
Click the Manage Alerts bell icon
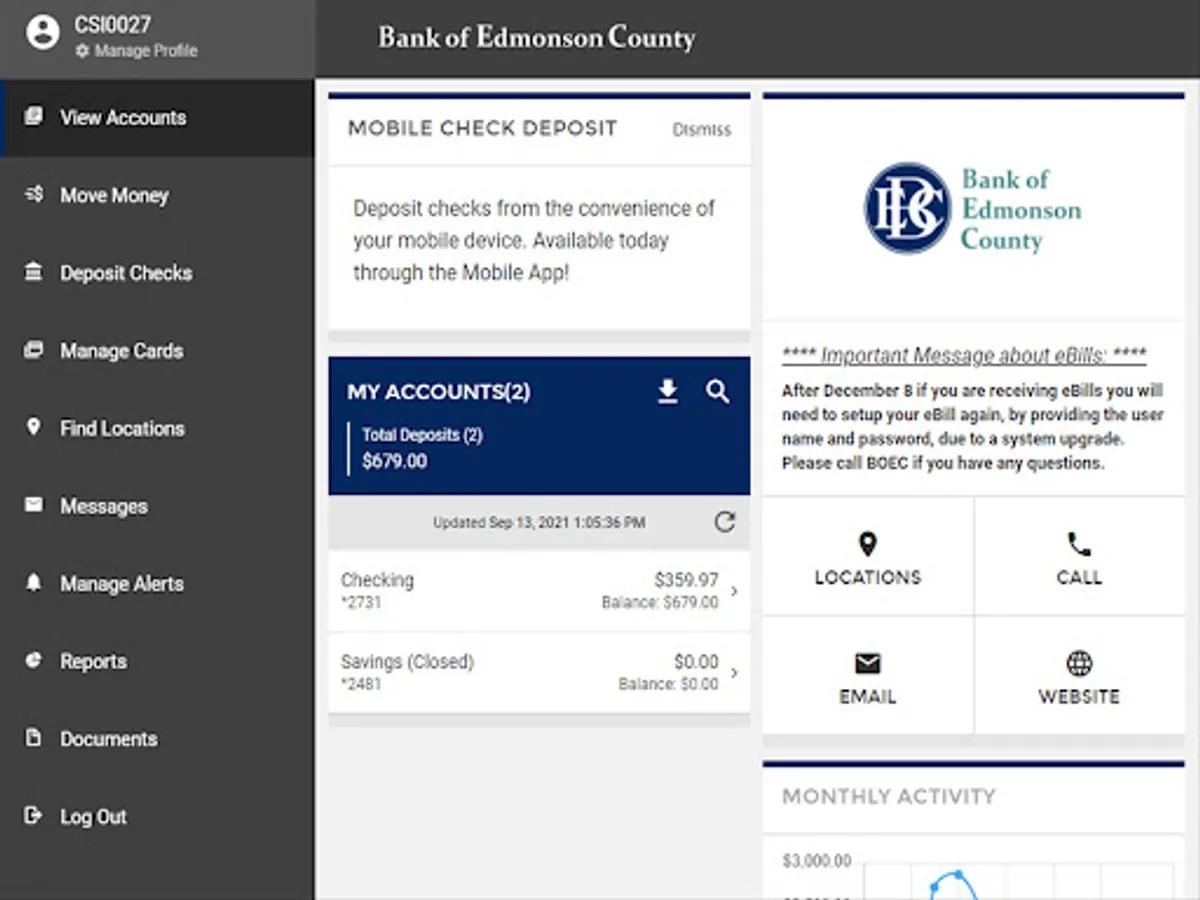click(x=34, y=582)
